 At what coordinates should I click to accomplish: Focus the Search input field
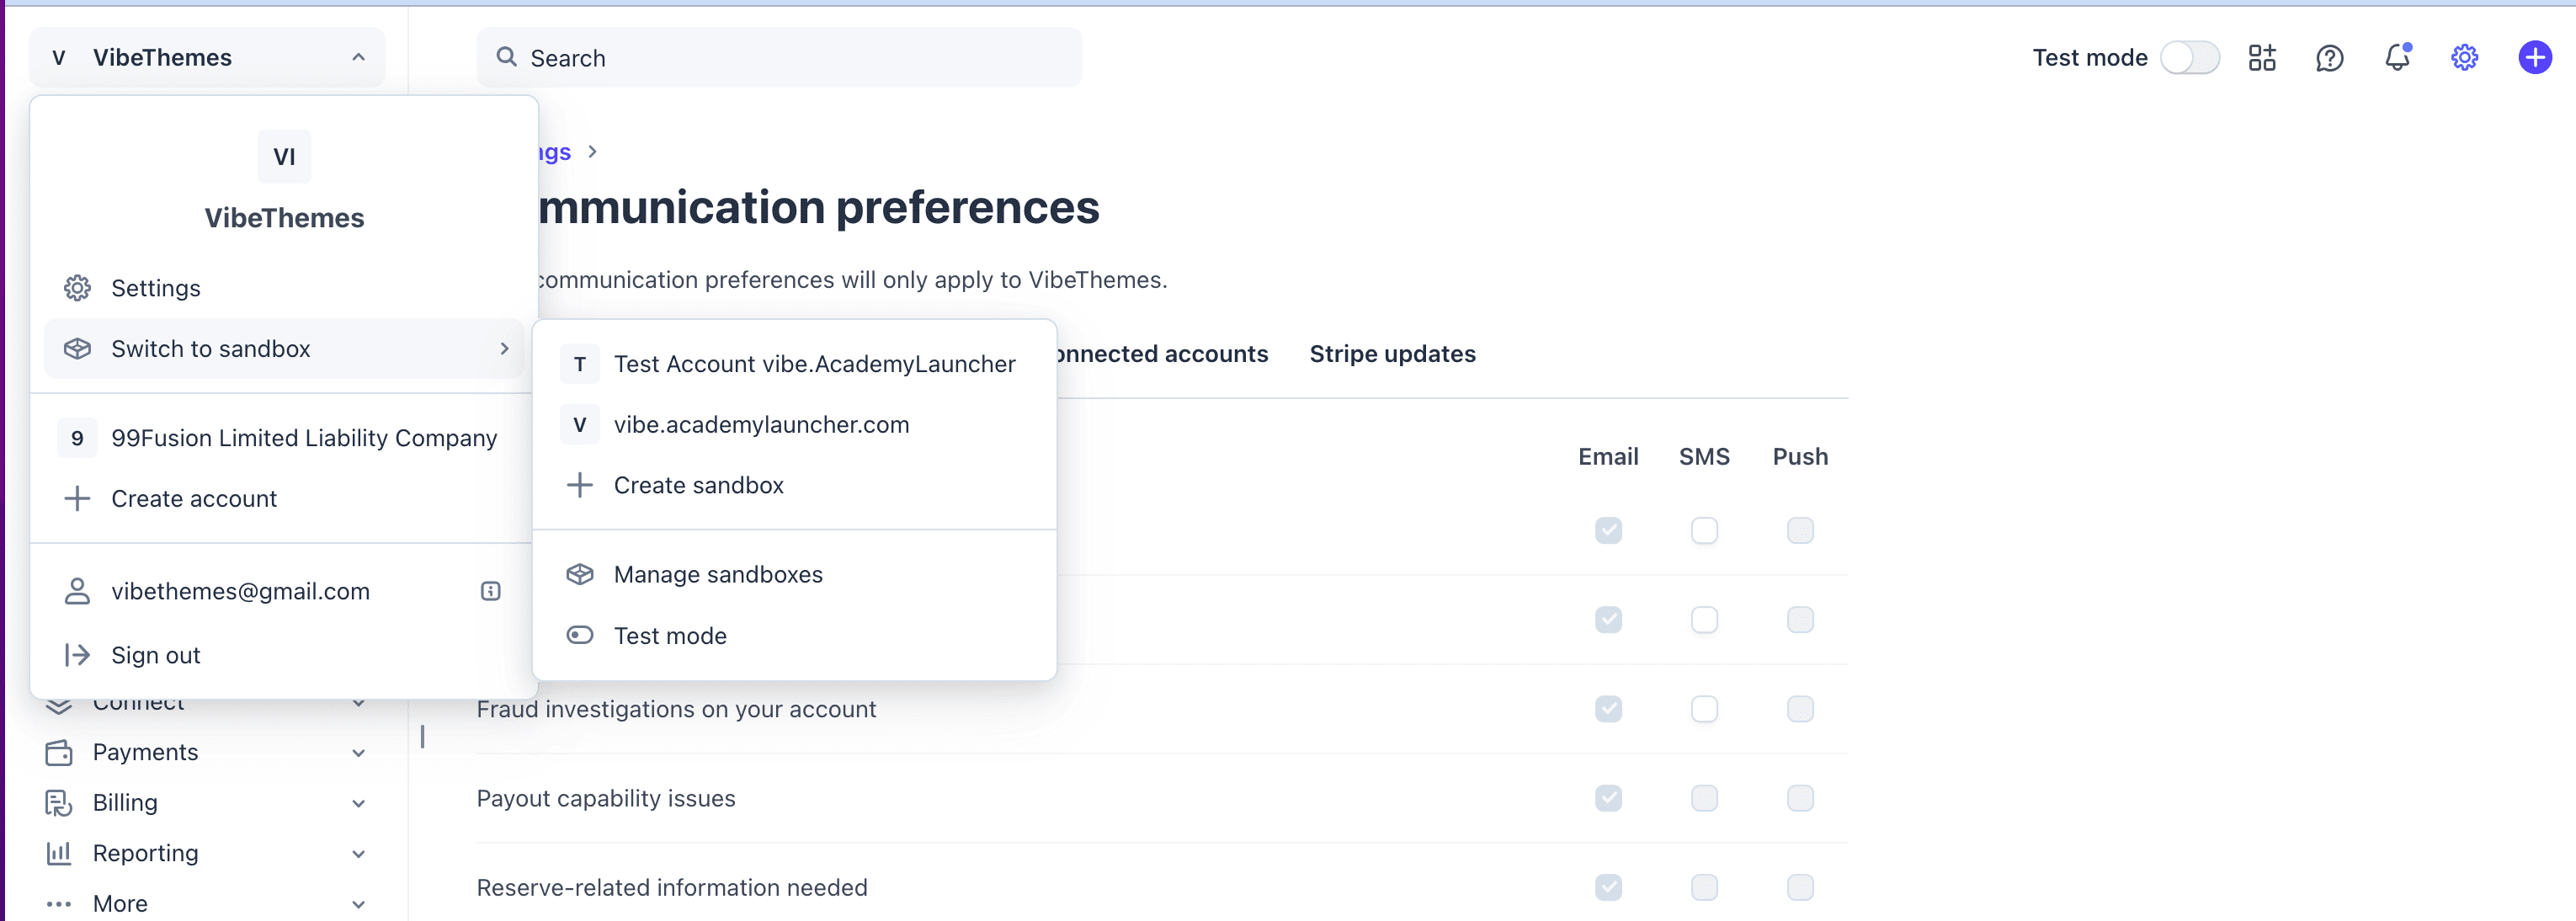point(779,58)
